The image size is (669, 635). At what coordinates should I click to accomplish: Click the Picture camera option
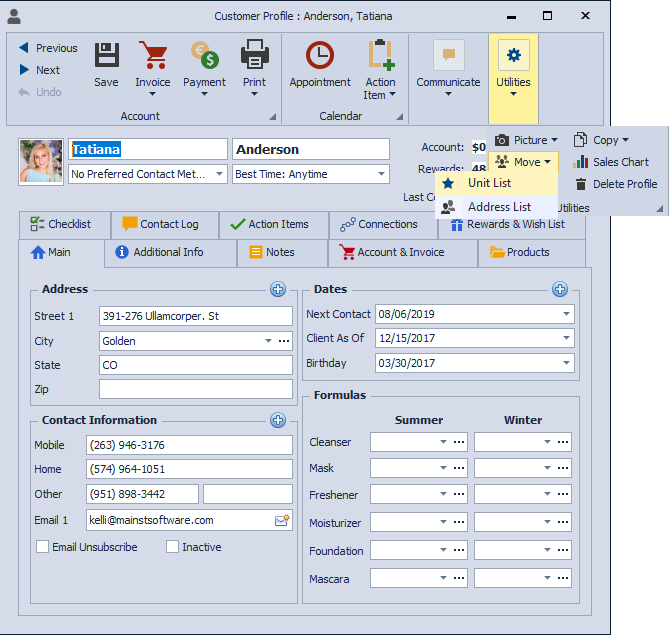pyautogui.click(x=526, y=140)
